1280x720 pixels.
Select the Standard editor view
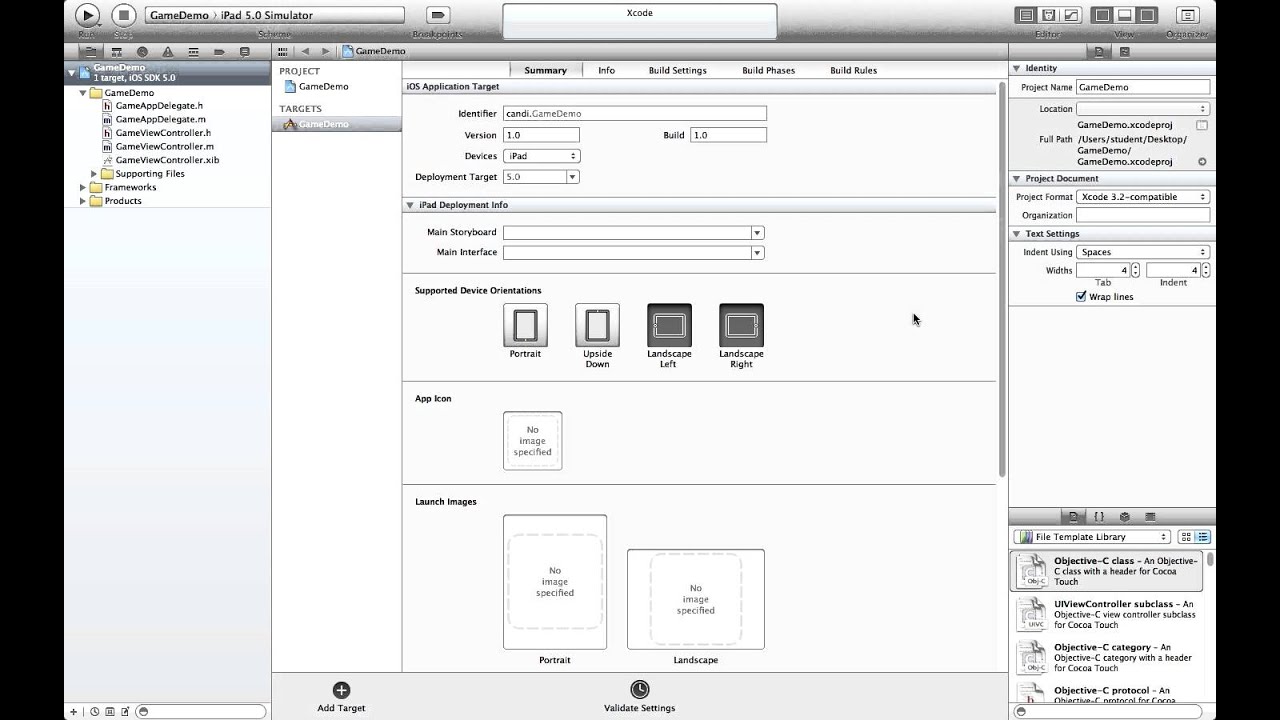coord(1026,15)
